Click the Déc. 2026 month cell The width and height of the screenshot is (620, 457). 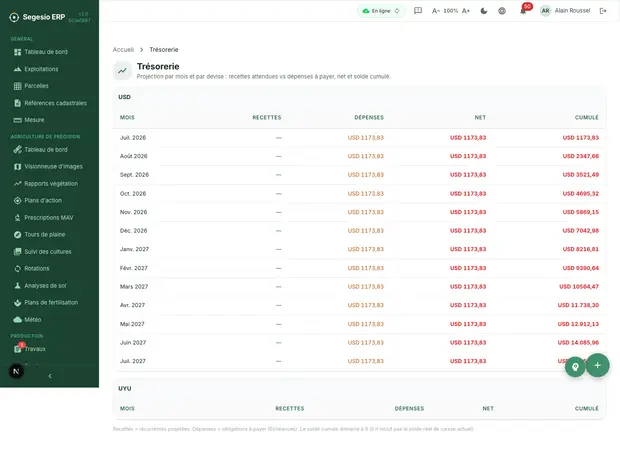(x=133, y=230)
